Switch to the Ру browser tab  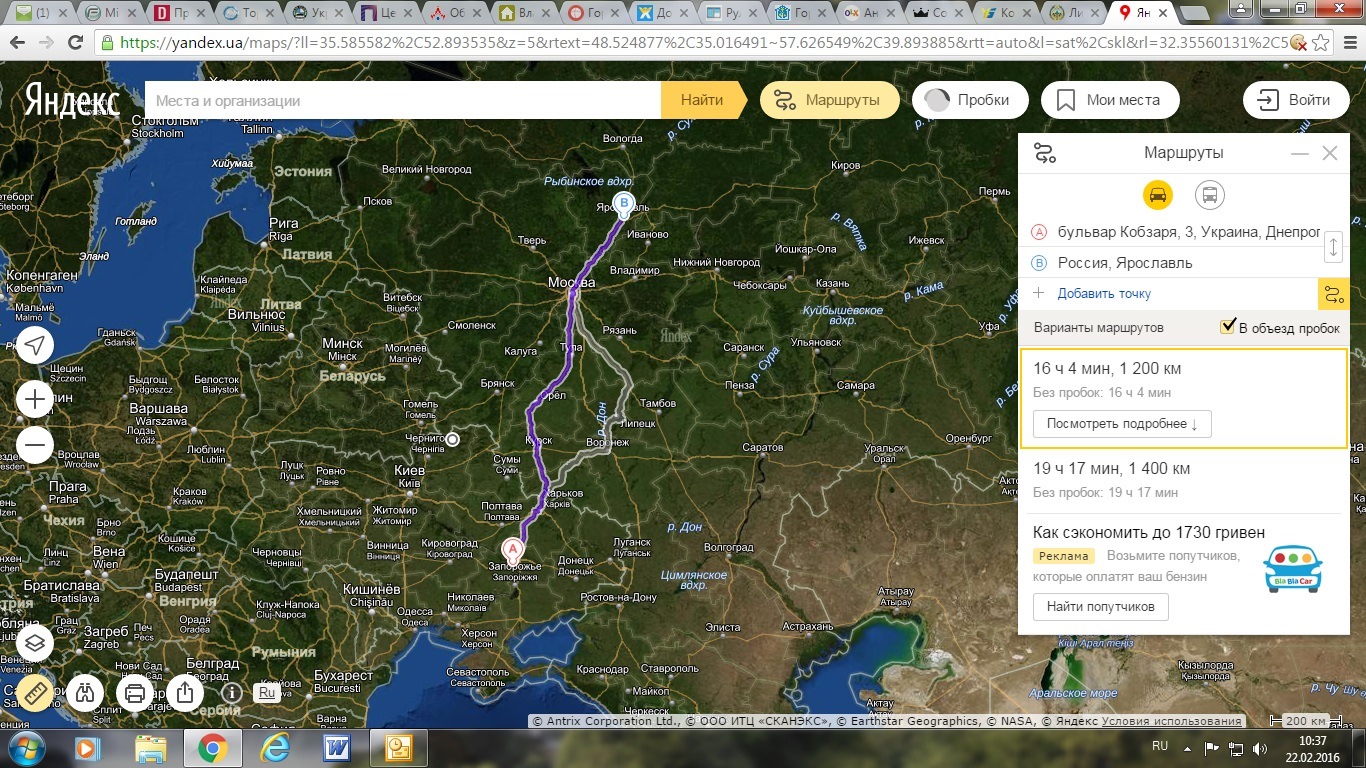[732, 14]
